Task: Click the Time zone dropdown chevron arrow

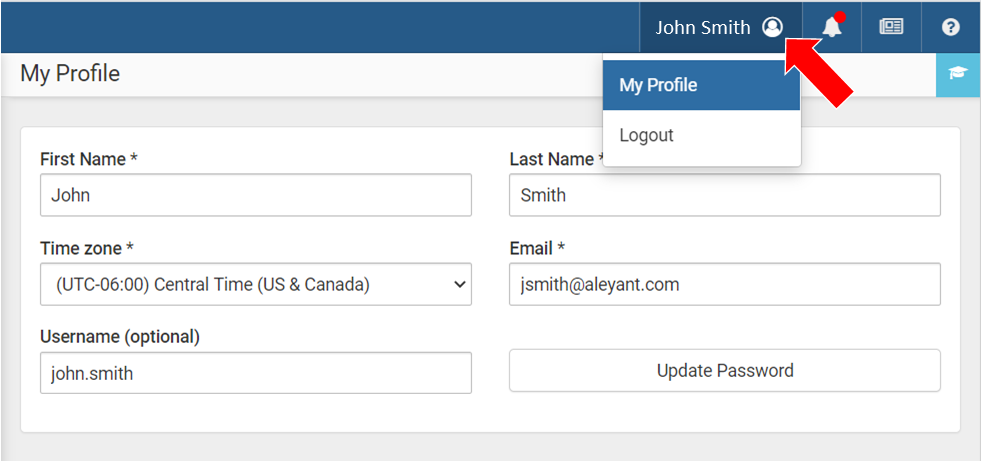Action: tap(460, 285)
